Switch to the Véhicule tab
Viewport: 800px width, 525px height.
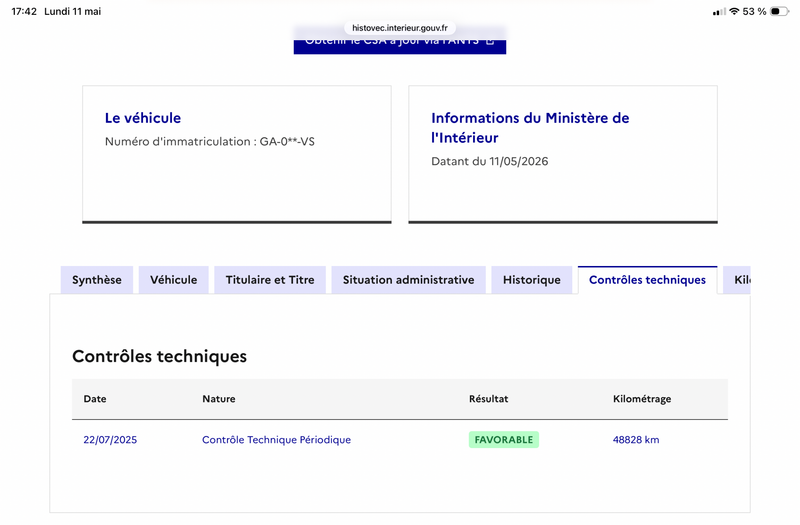pos(173,280)
